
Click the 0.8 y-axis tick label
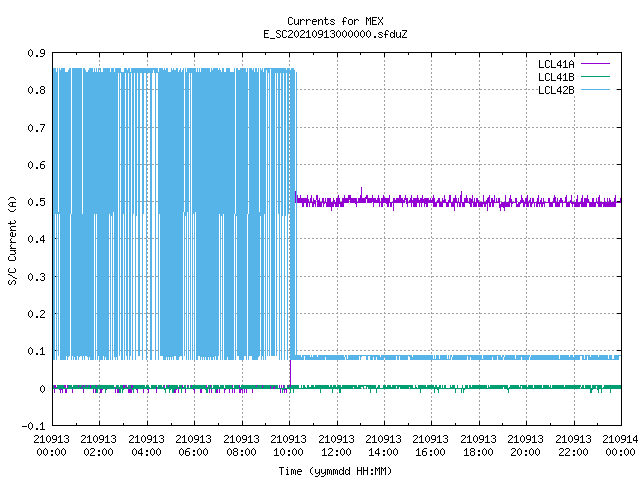36,90
